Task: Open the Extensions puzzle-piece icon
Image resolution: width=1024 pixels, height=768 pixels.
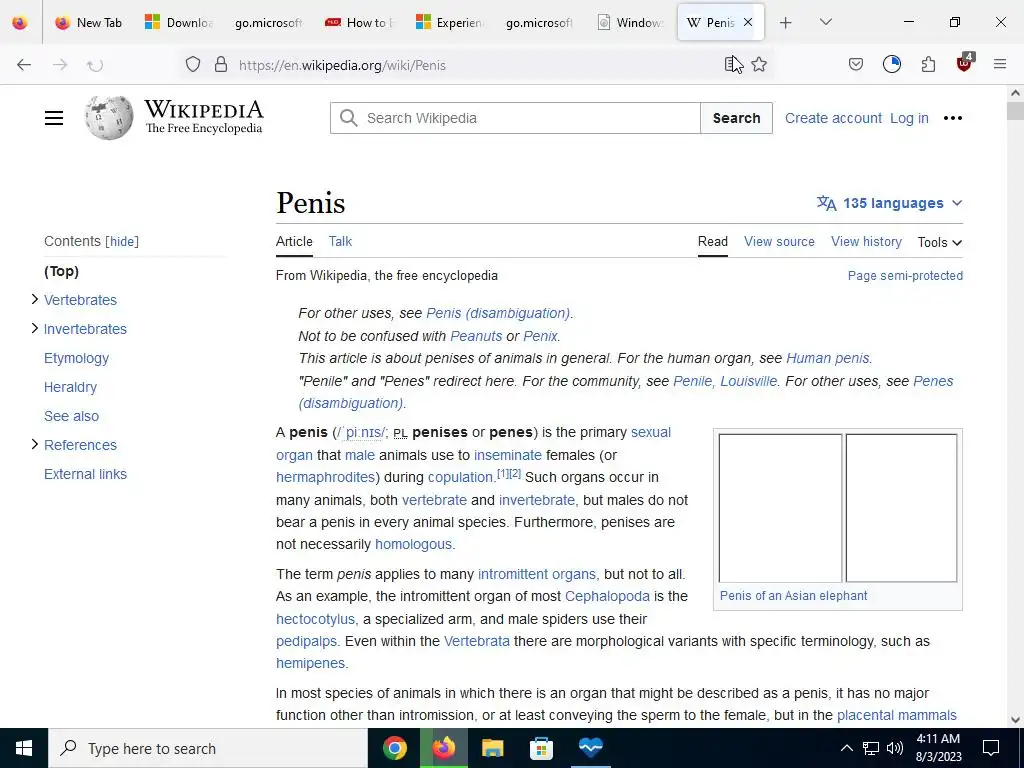Action: (928, 64)
